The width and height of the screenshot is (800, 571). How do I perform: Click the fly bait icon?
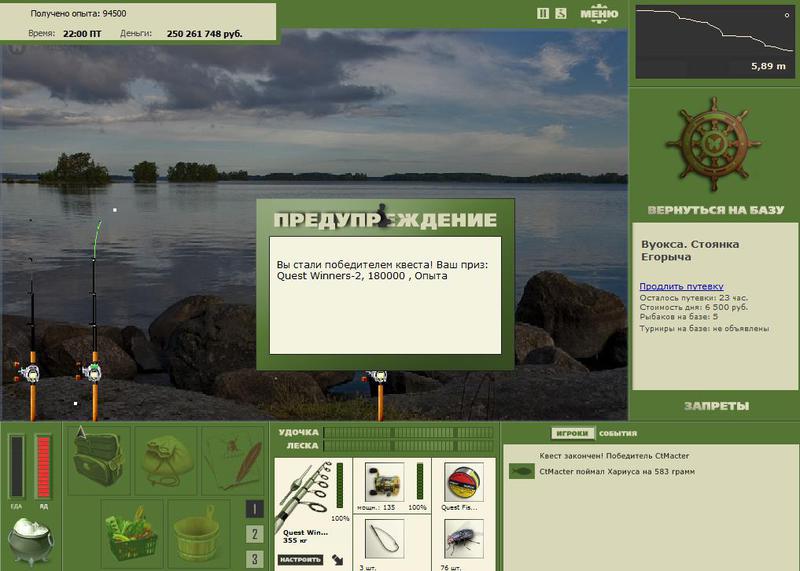coord(464,539)
